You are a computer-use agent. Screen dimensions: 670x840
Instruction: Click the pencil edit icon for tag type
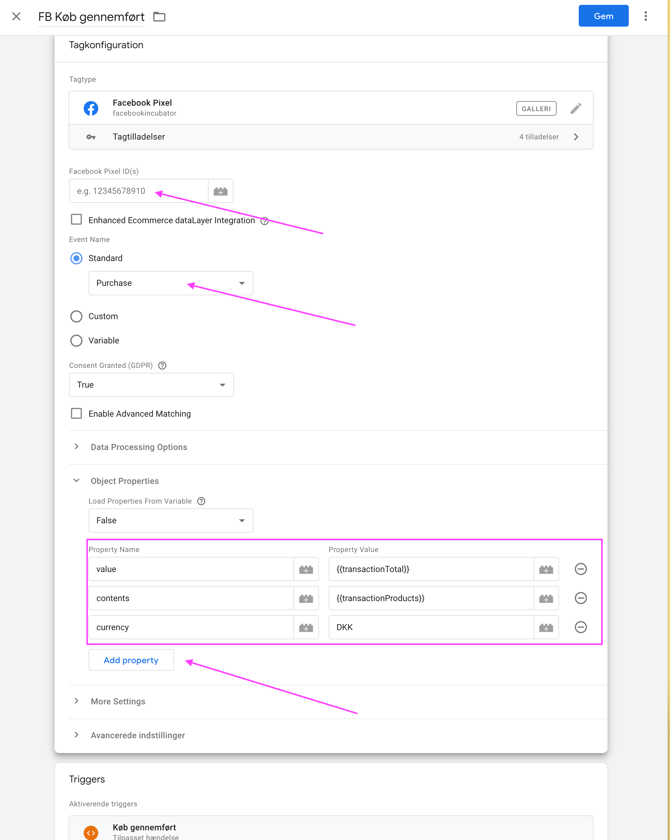click(576, 108)
